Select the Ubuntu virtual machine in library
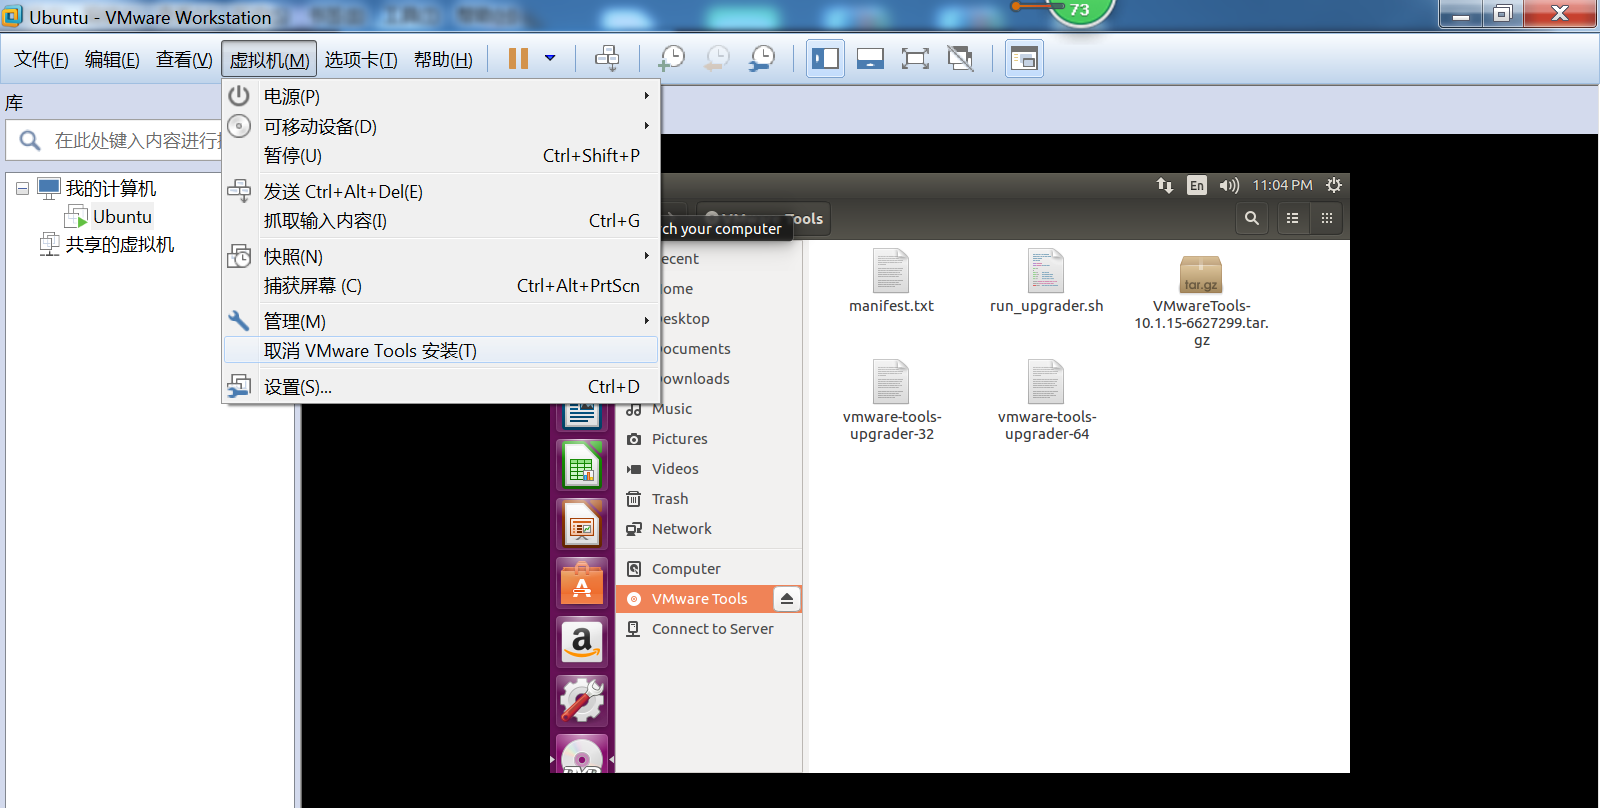 pyautogui.click(x=122, y=217)
